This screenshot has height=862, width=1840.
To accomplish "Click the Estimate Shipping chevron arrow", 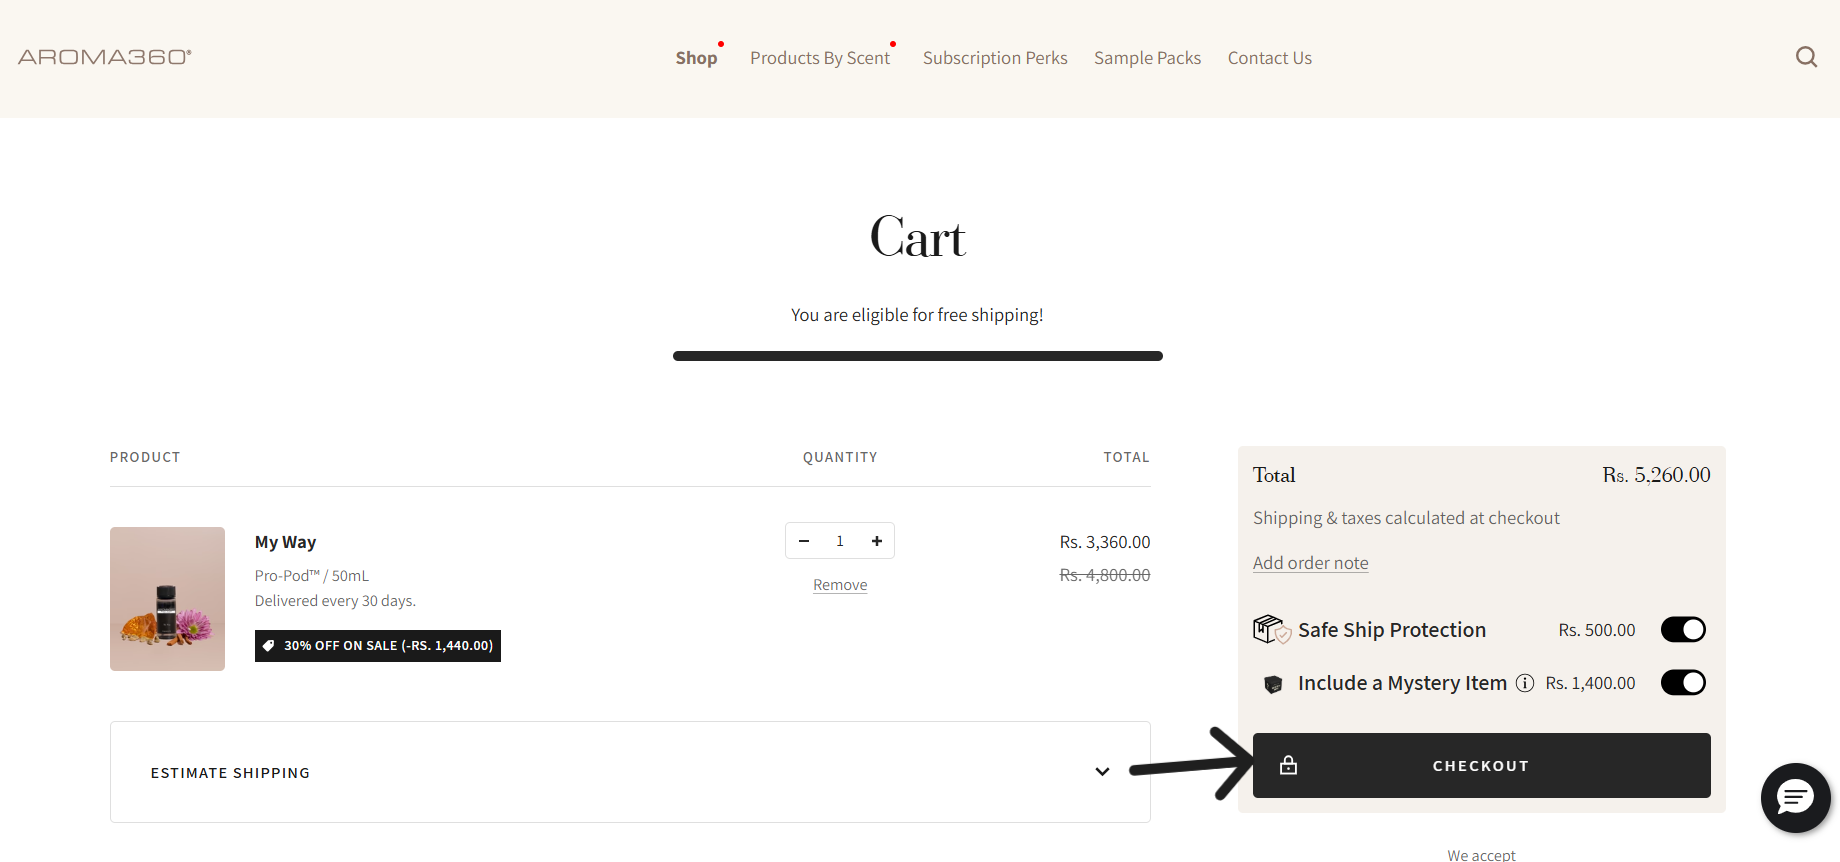I will click(x=1102, y=772).
